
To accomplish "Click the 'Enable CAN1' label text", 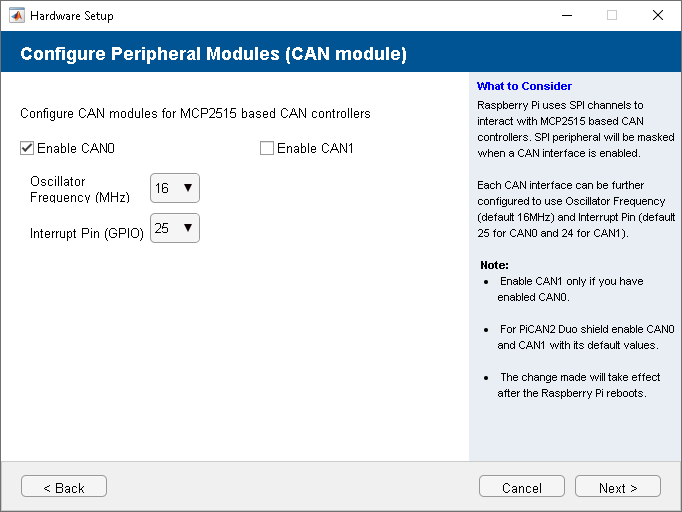I will click(315, 149).
